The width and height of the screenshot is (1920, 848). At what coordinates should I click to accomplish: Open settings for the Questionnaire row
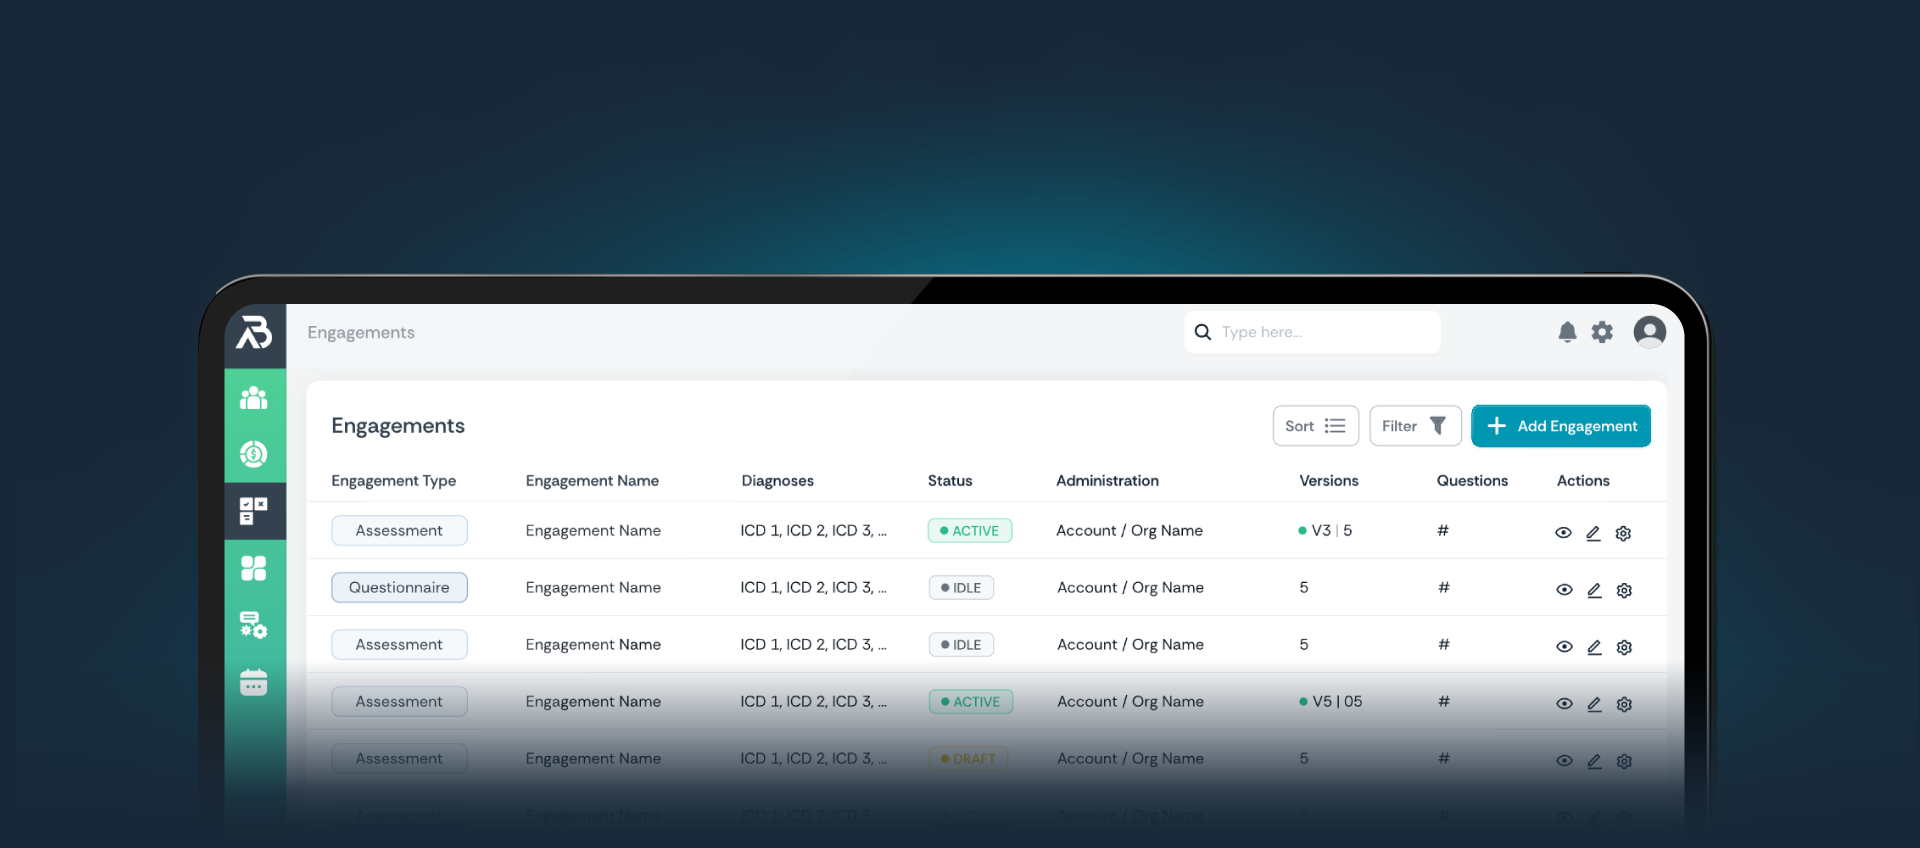pos(1624,590)
